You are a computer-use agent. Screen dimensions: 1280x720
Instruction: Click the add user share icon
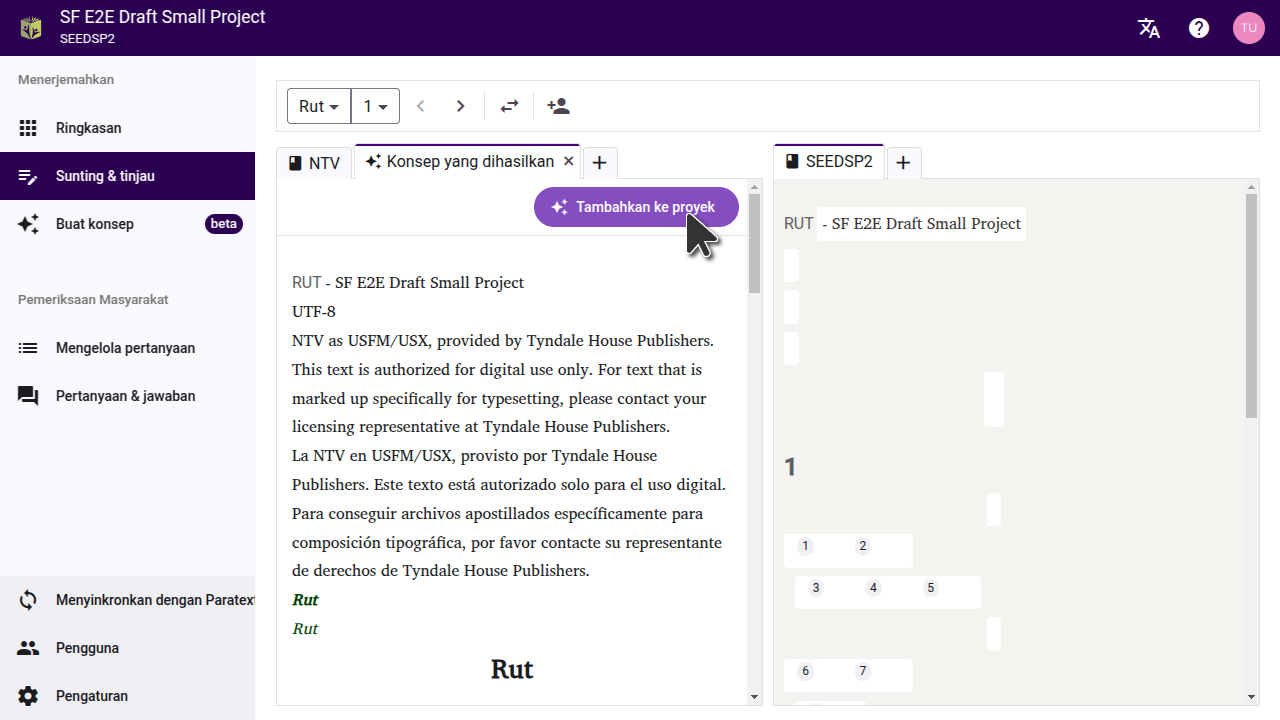558,106
